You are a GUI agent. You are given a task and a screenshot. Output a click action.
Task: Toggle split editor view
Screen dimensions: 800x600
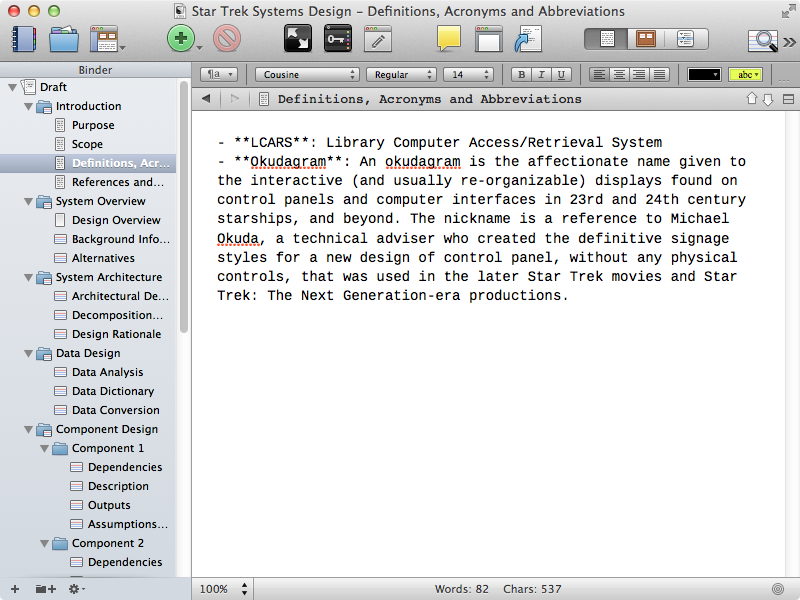(x=788, y=99)
